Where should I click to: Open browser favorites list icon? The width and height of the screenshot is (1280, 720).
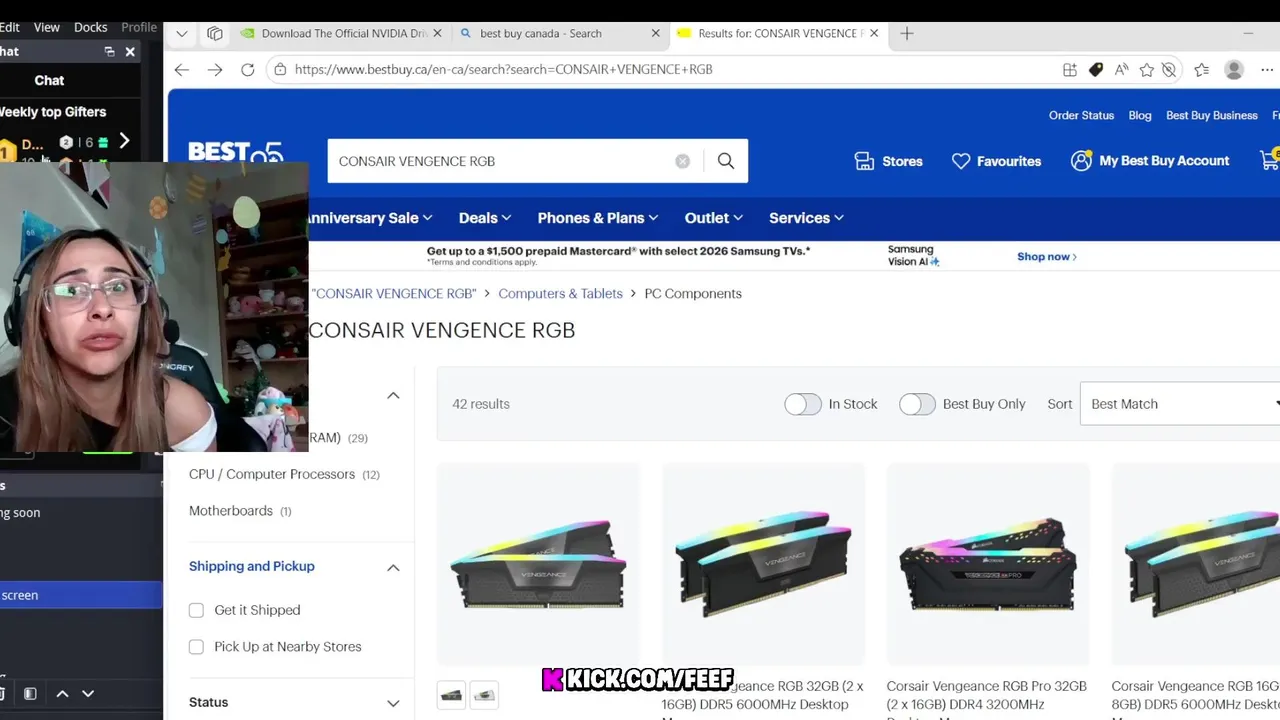(x=1202, y=70)
